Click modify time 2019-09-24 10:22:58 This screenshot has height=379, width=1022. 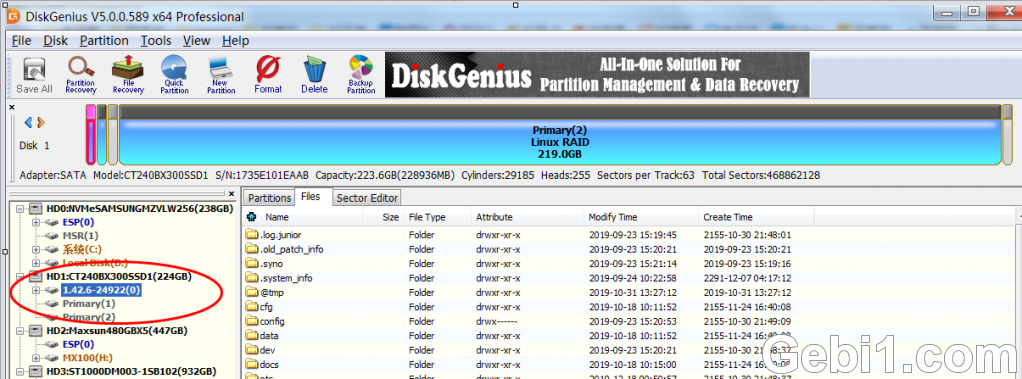click(633, 278)
